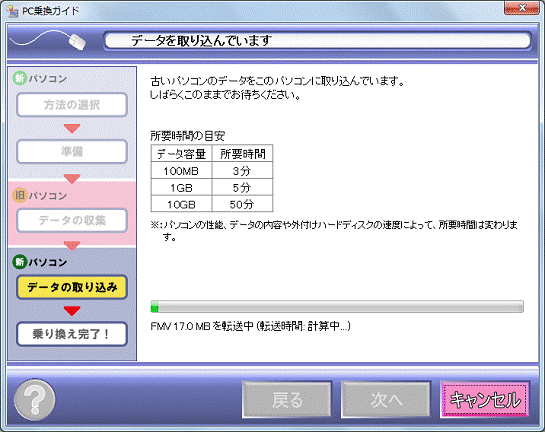The height and width of the screenshot is (432, 545).
Task: Click the data transfer progress bar
Action: pyautogui.click(x=337, y=307)
